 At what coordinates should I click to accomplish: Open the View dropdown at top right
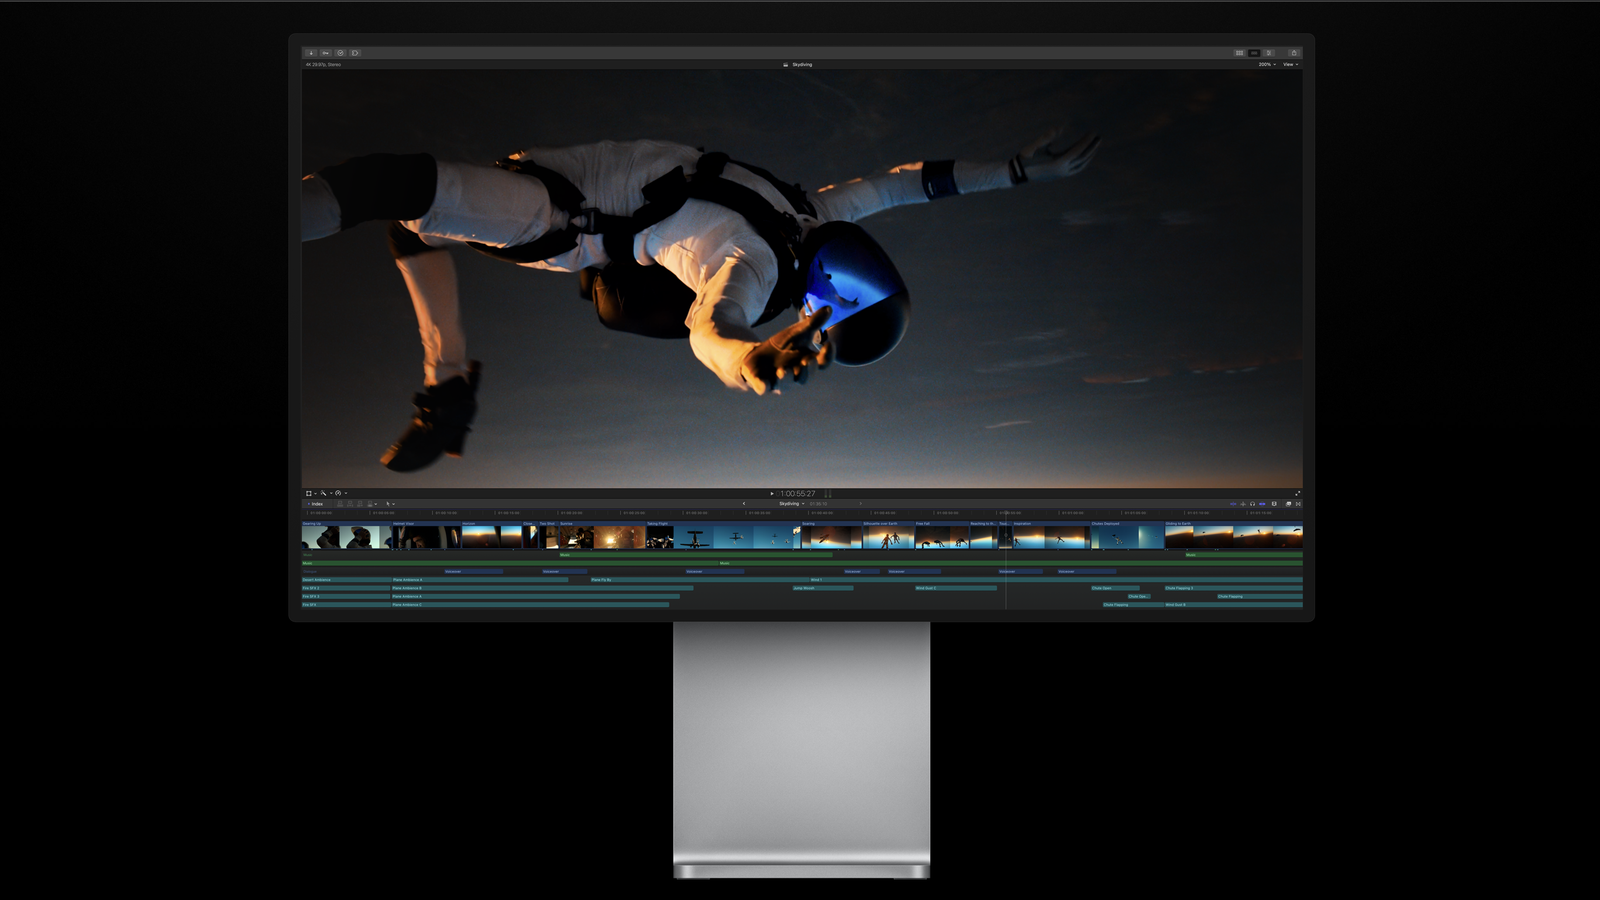pyautogui.click(x=1291, y=64)
